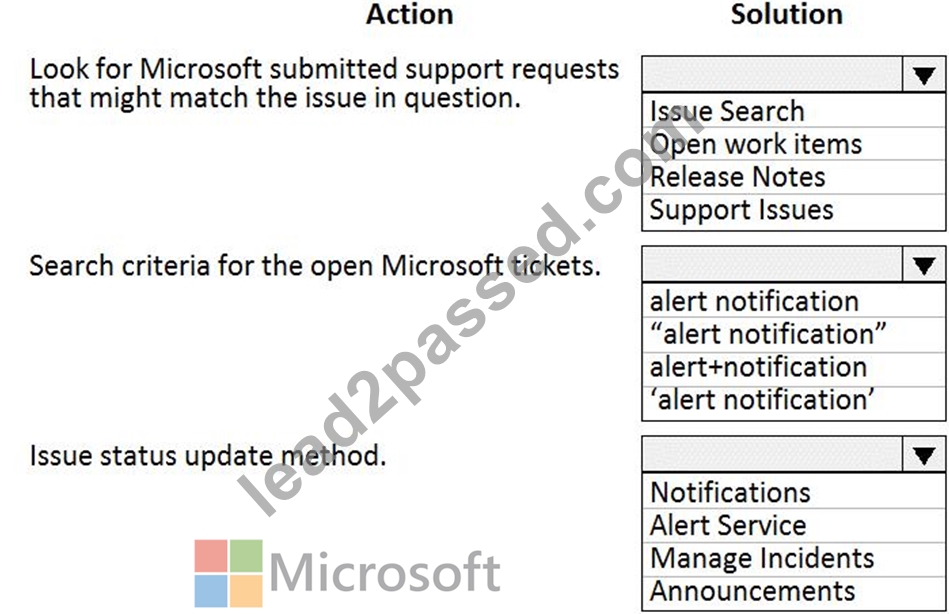
Task: Select the alert+notification option
Action: click(793, 367)
